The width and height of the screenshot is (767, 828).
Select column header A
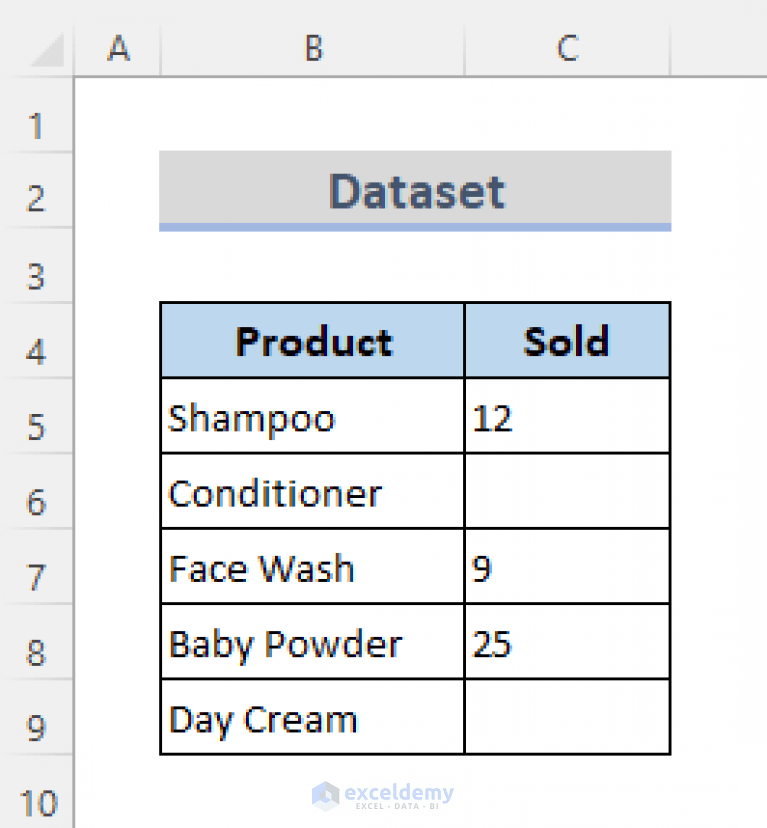tap(118, 48)
